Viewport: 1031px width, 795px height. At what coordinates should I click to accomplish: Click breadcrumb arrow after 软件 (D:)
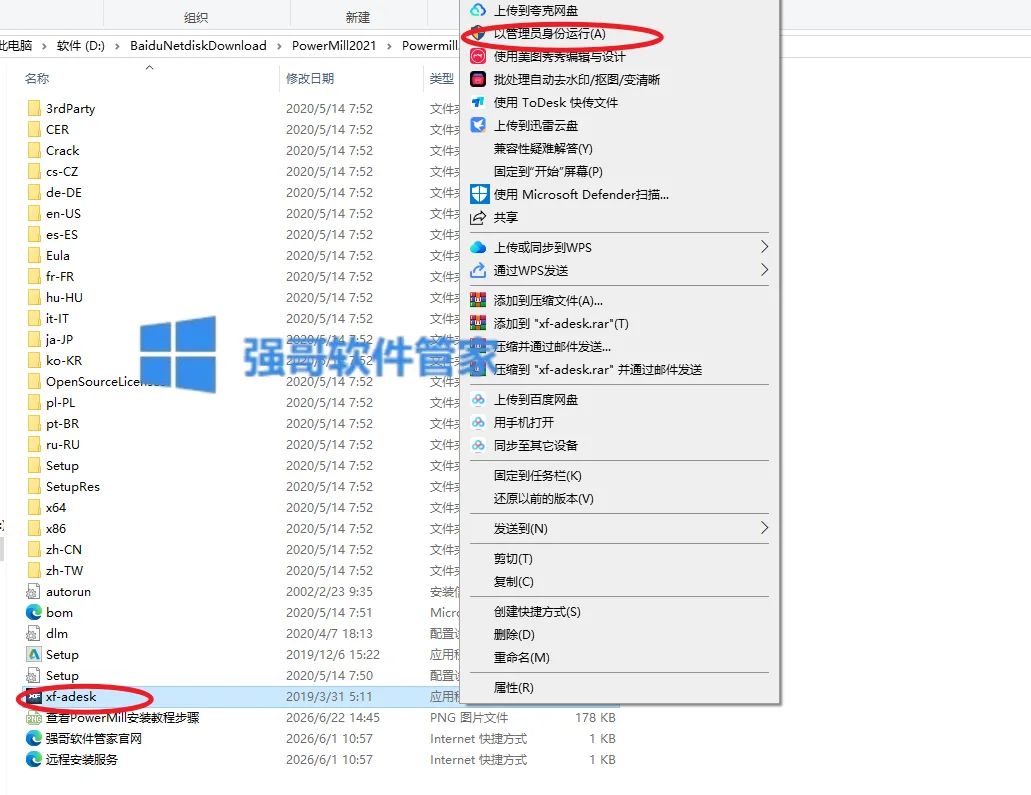[x=117, y=46]
